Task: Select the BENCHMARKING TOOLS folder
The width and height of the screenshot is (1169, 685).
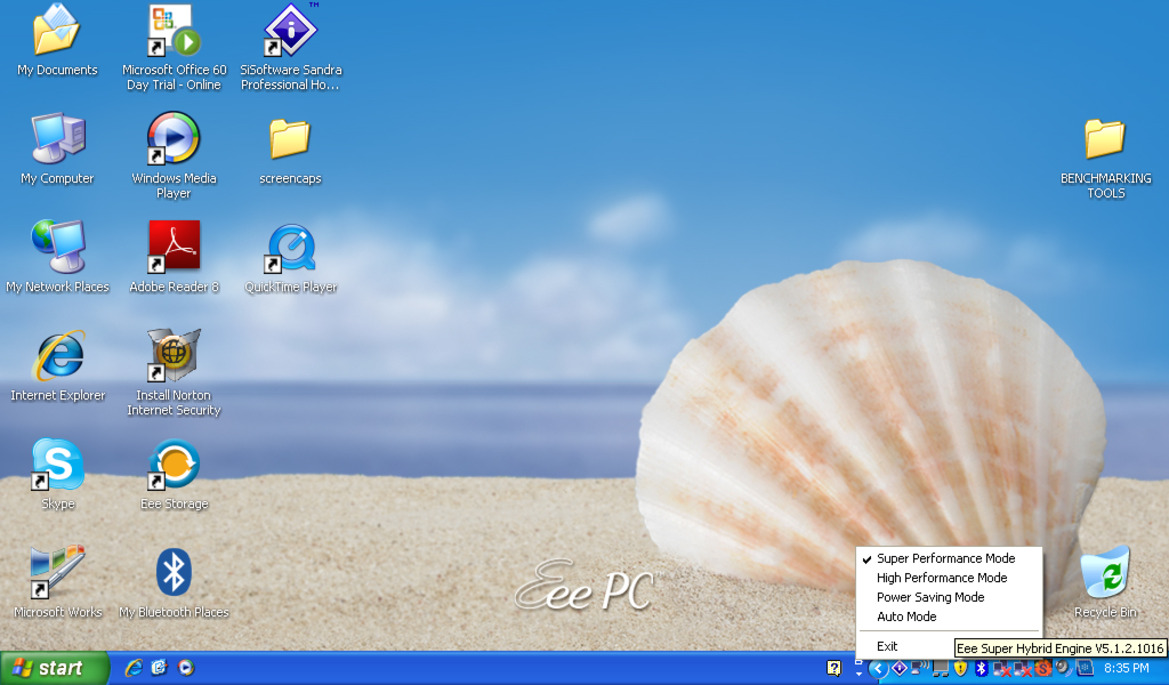Action: pos(1106,160)
